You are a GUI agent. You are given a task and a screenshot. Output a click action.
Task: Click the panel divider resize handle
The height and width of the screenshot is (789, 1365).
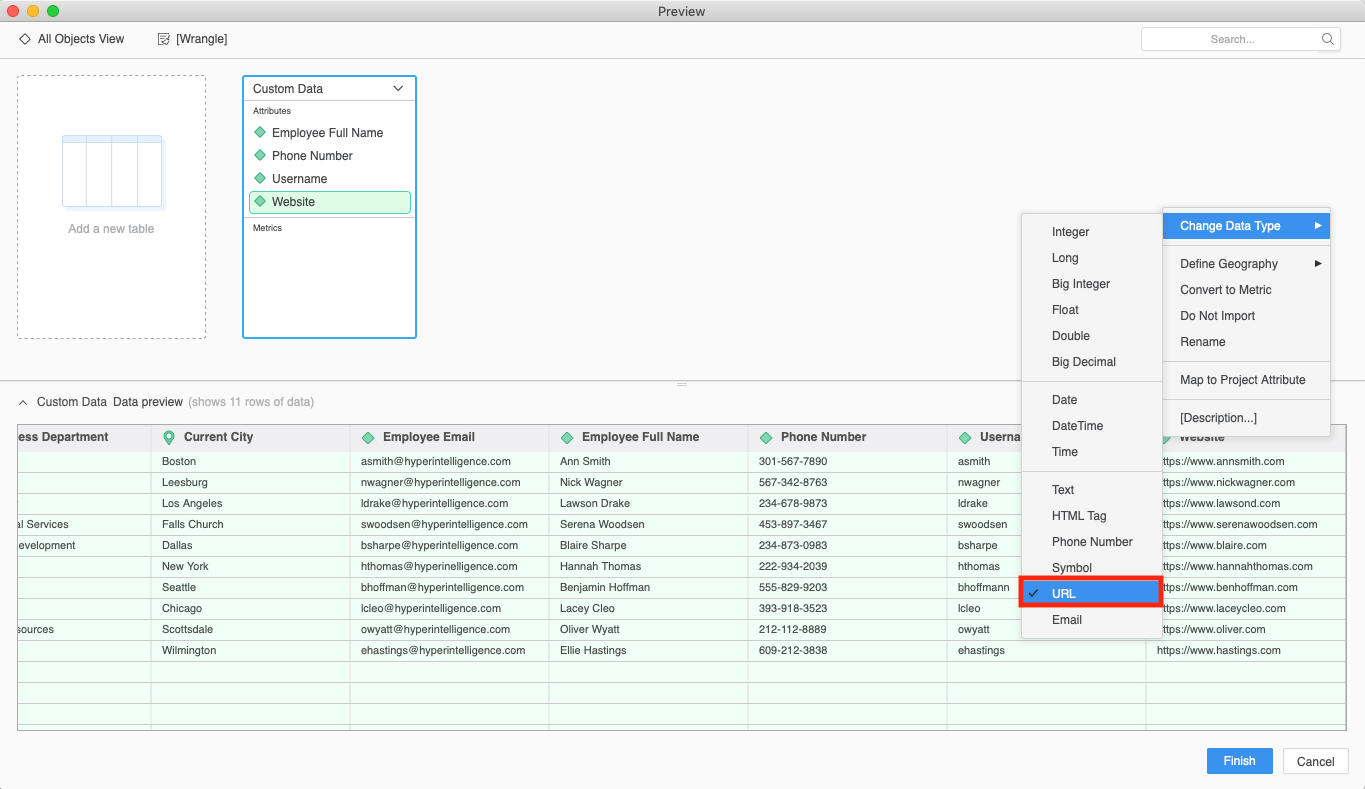tap(682, 384)
